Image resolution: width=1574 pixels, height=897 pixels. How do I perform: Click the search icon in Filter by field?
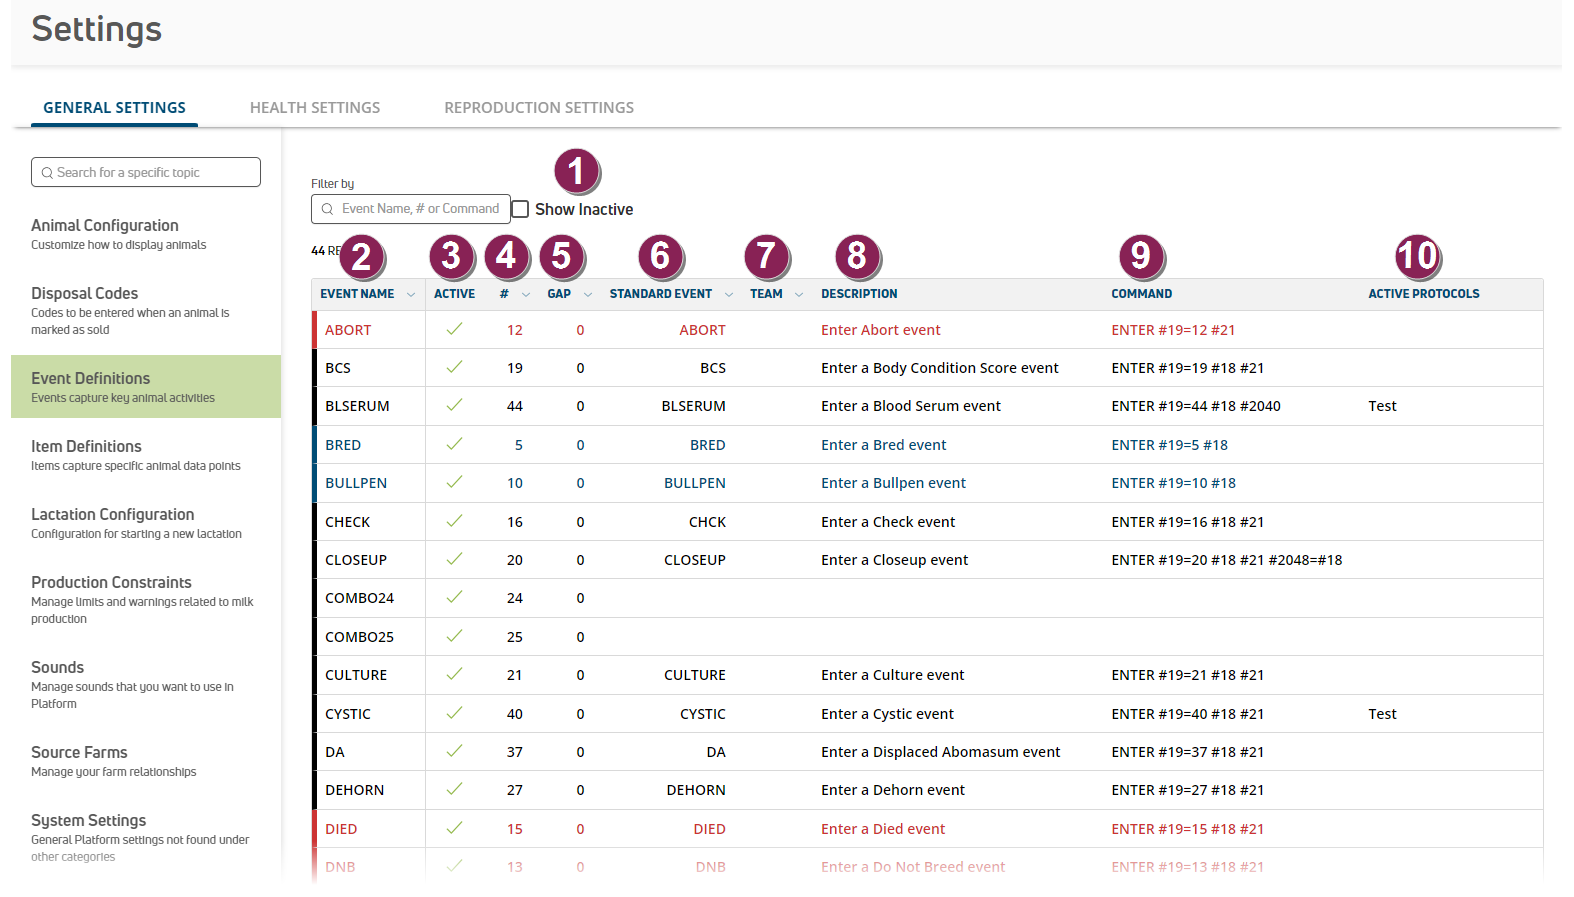pos(327,209)
